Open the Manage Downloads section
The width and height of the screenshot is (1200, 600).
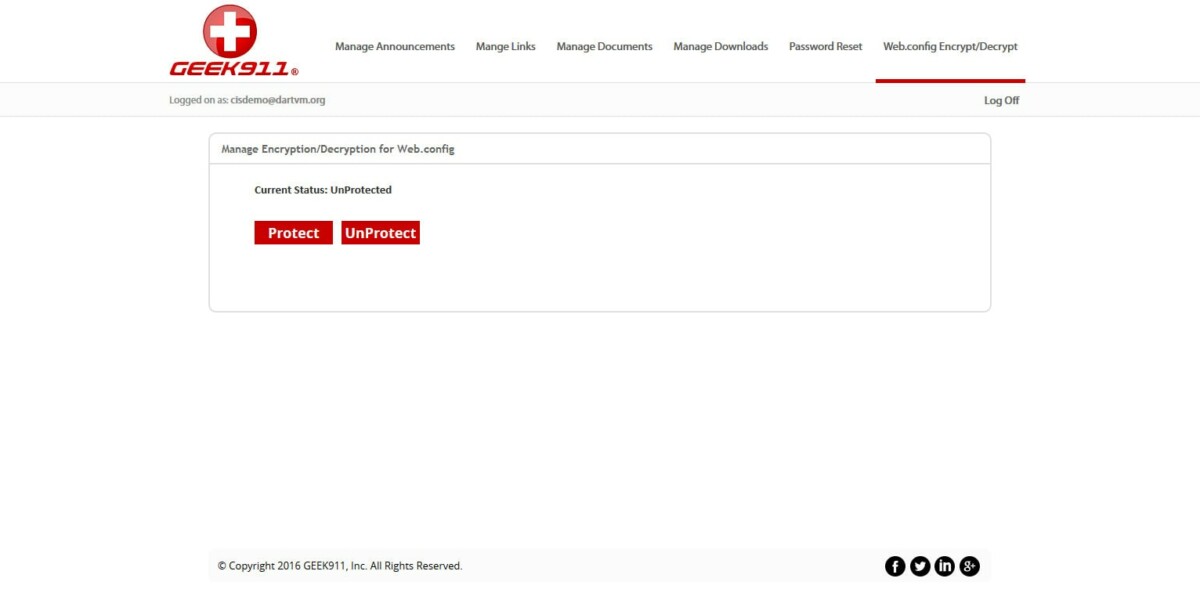click(x=721, y=46)
